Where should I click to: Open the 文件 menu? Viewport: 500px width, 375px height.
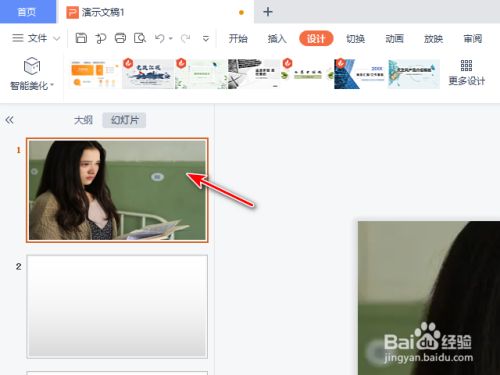click(37, 38)
